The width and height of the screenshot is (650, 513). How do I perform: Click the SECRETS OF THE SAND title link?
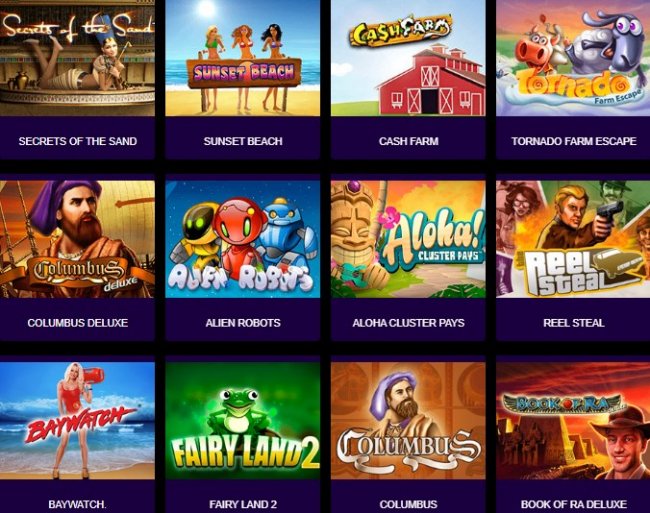(78, 141)
